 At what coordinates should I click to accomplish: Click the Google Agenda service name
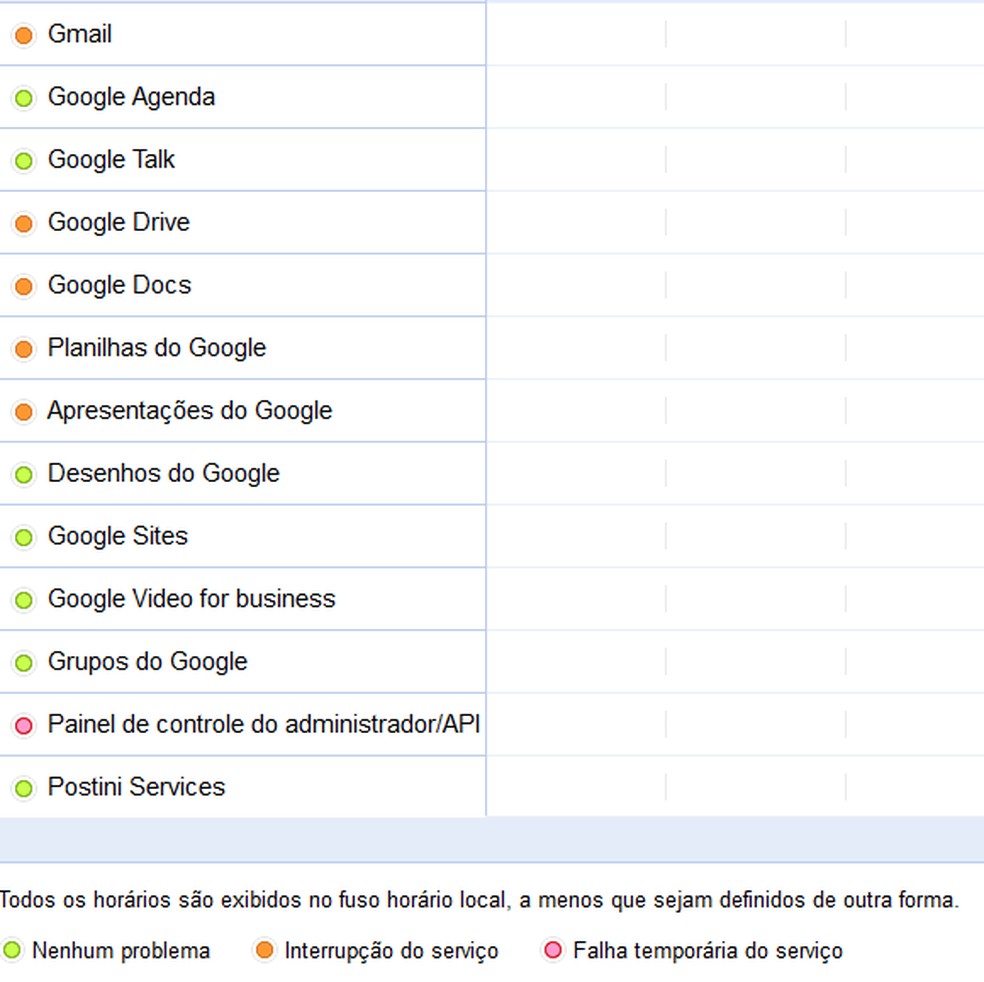pos(131,97)
